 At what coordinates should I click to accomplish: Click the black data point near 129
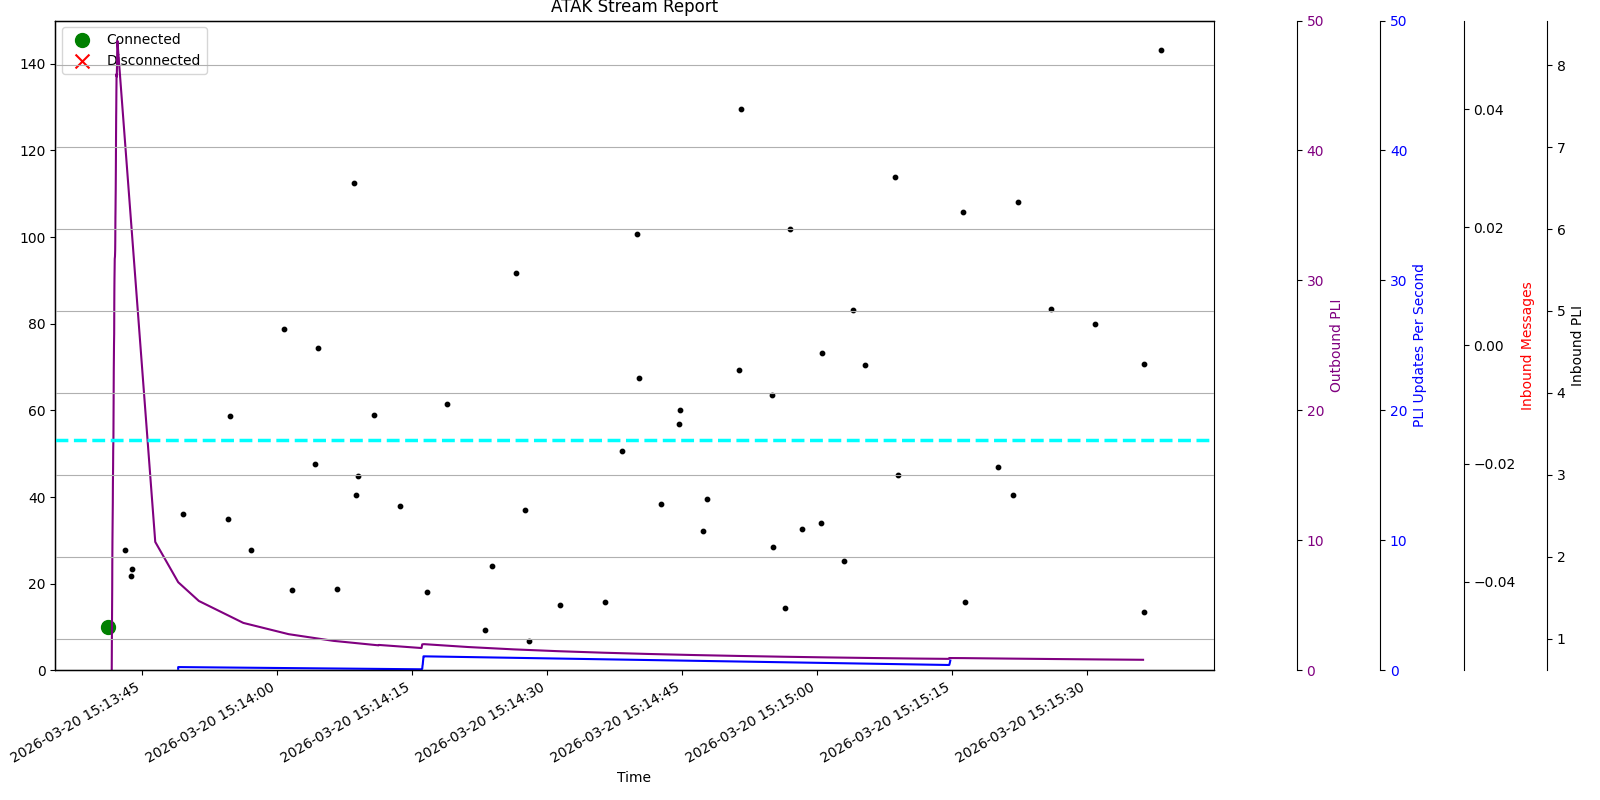[x=741, y=109]
